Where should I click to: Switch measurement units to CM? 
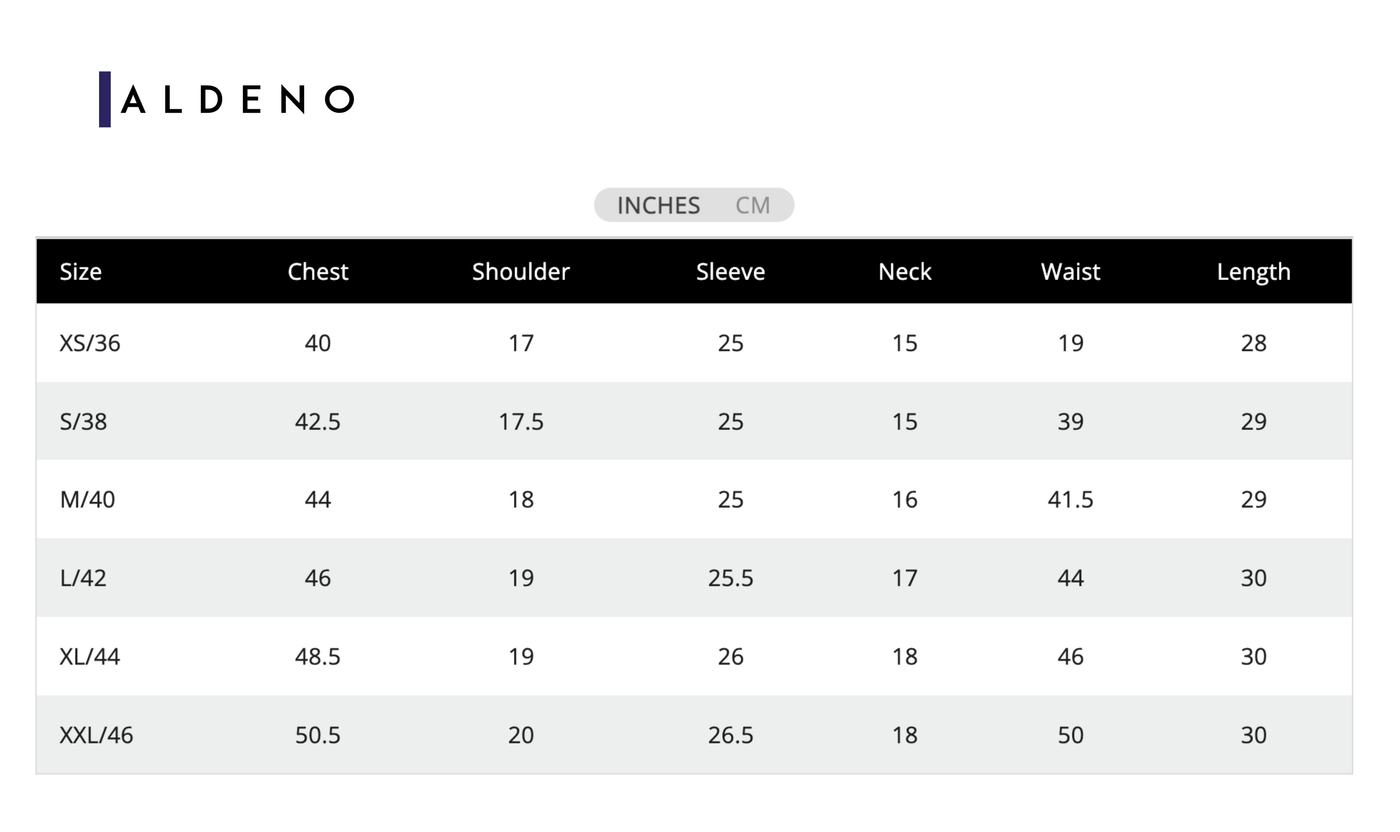[x=752, y=205]
